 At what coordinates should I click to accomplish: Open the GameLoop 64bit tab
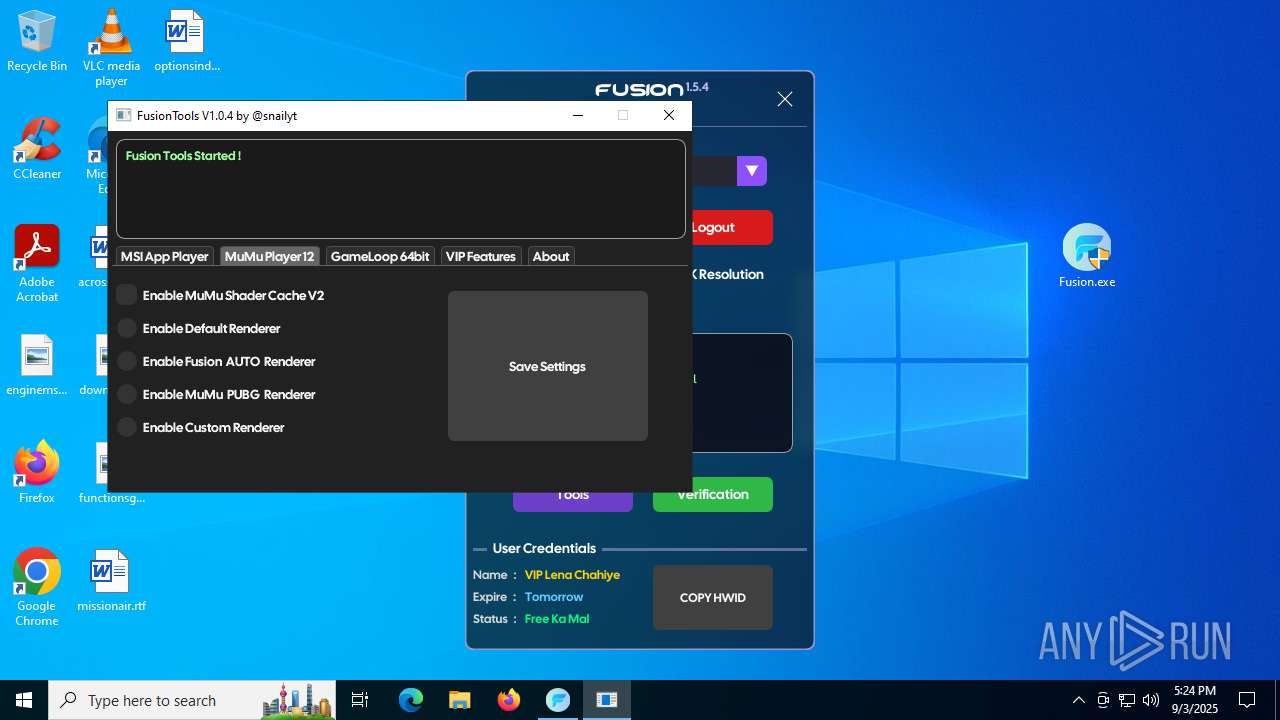(x=380, y=256)
